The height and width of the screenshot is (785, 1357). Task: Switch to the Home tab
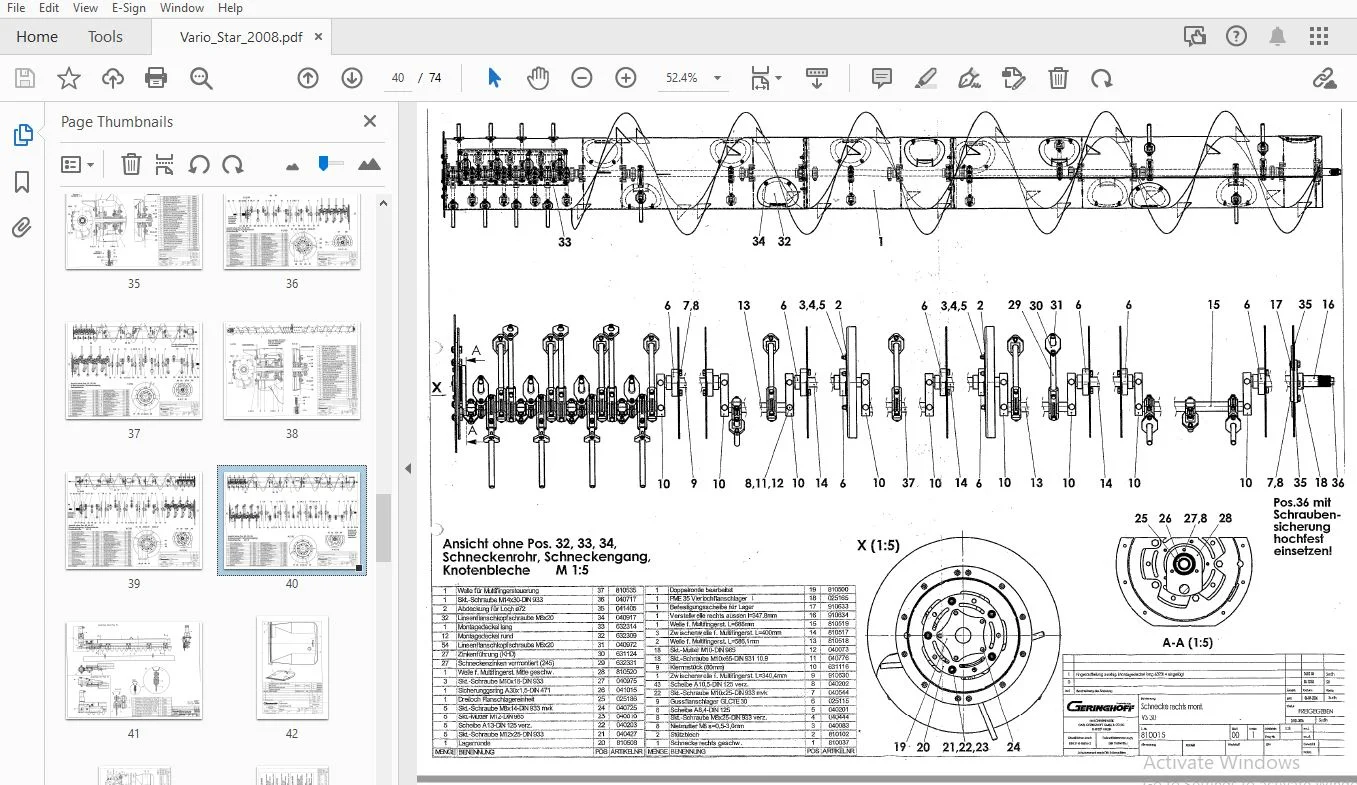click(37, 37)
